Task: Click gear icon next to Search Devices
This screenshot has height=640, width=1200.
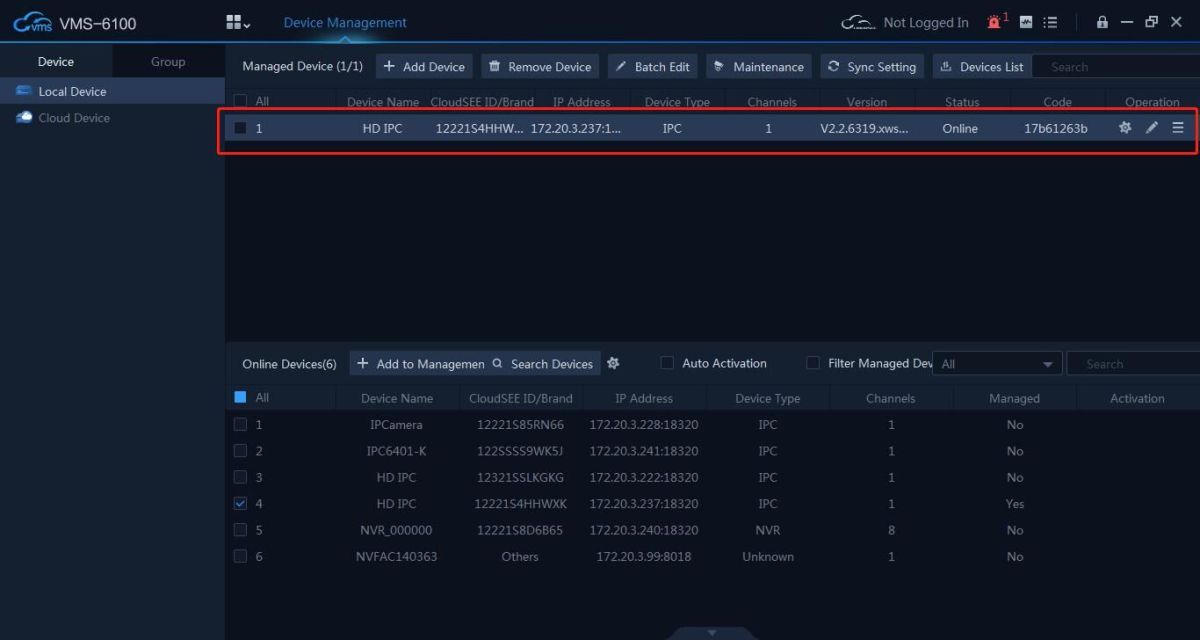Action: pos(613,363)
